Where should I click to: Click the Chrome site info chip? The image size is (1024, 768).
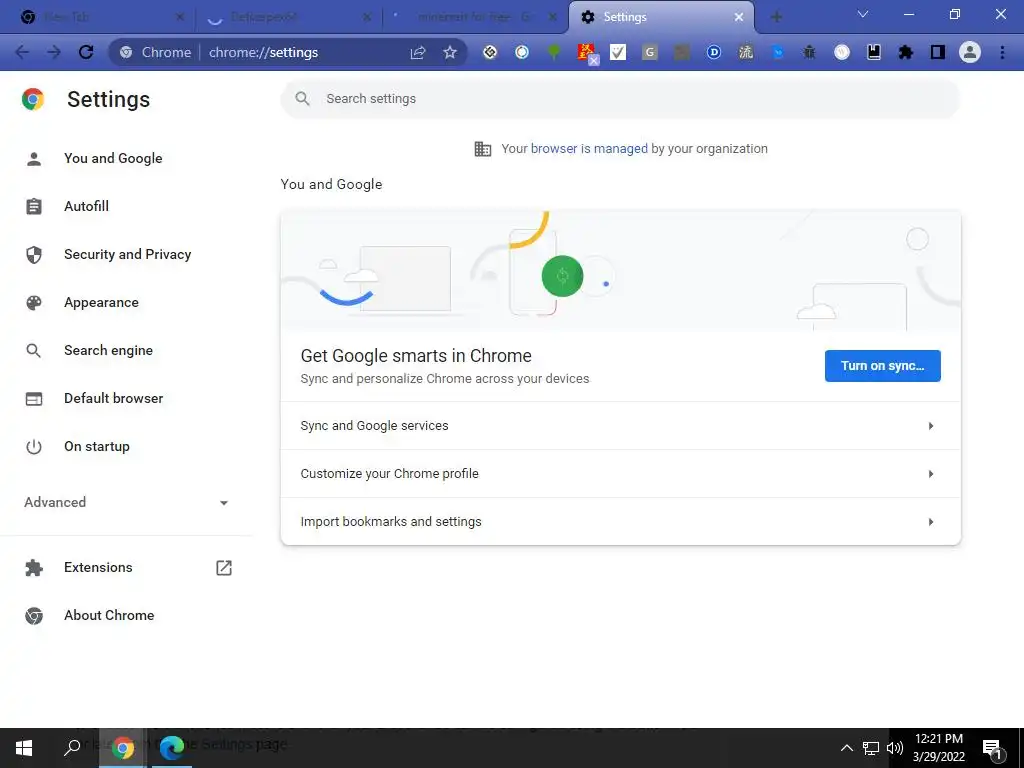(155, 52)
